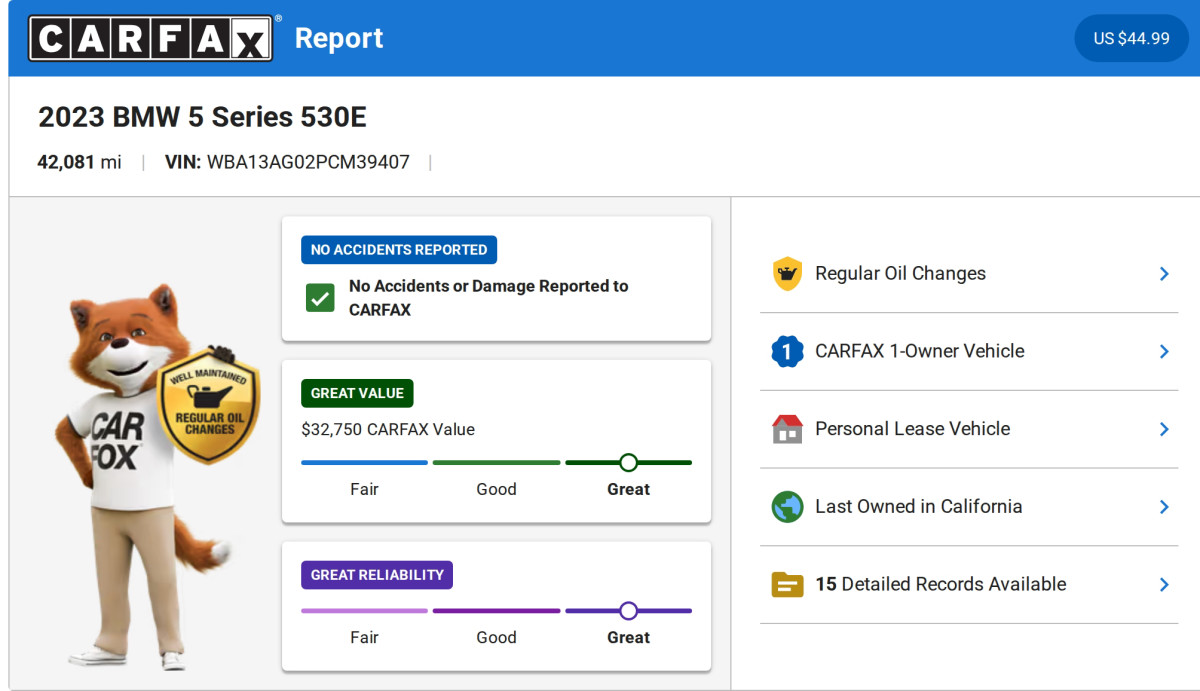This screenshot has width=1200, height=691.
Task: Click the green no-accidents checkmark box
Action: pos(320,298)
